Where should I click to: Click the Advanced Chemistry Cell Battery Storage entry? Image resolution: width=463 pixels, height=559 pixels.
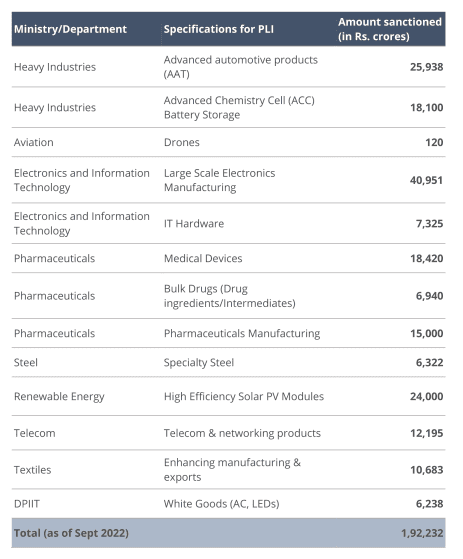239,108
